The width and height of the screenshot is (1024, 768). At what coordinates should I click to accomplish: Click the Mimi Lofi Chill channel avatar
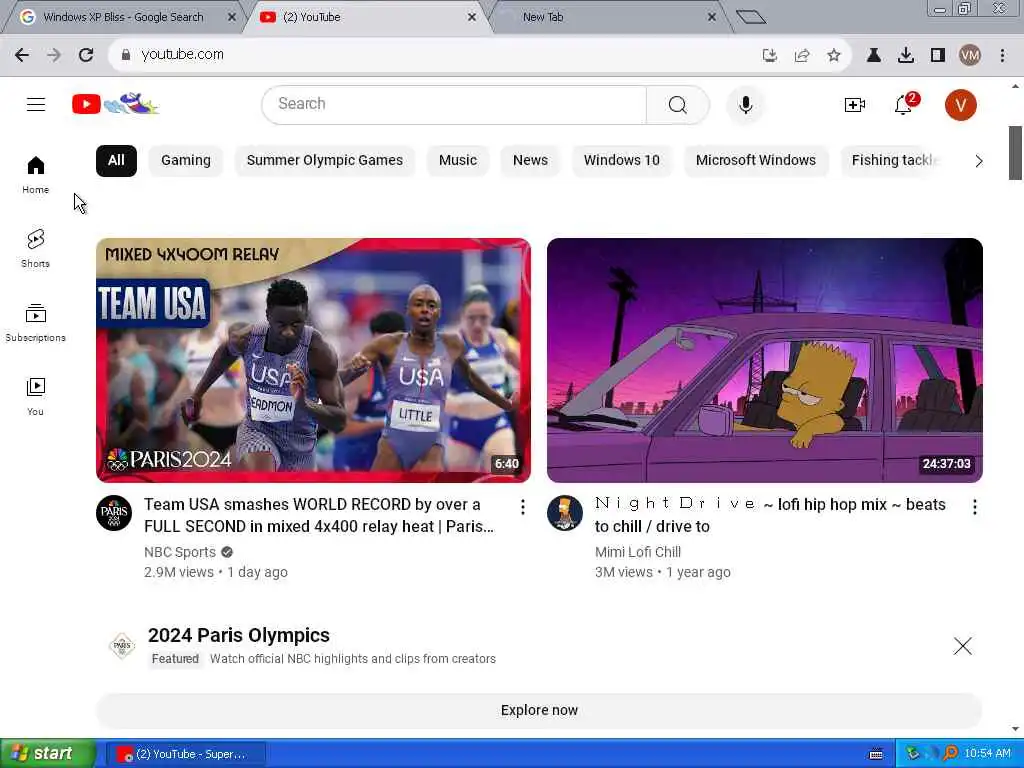point(565,513)
